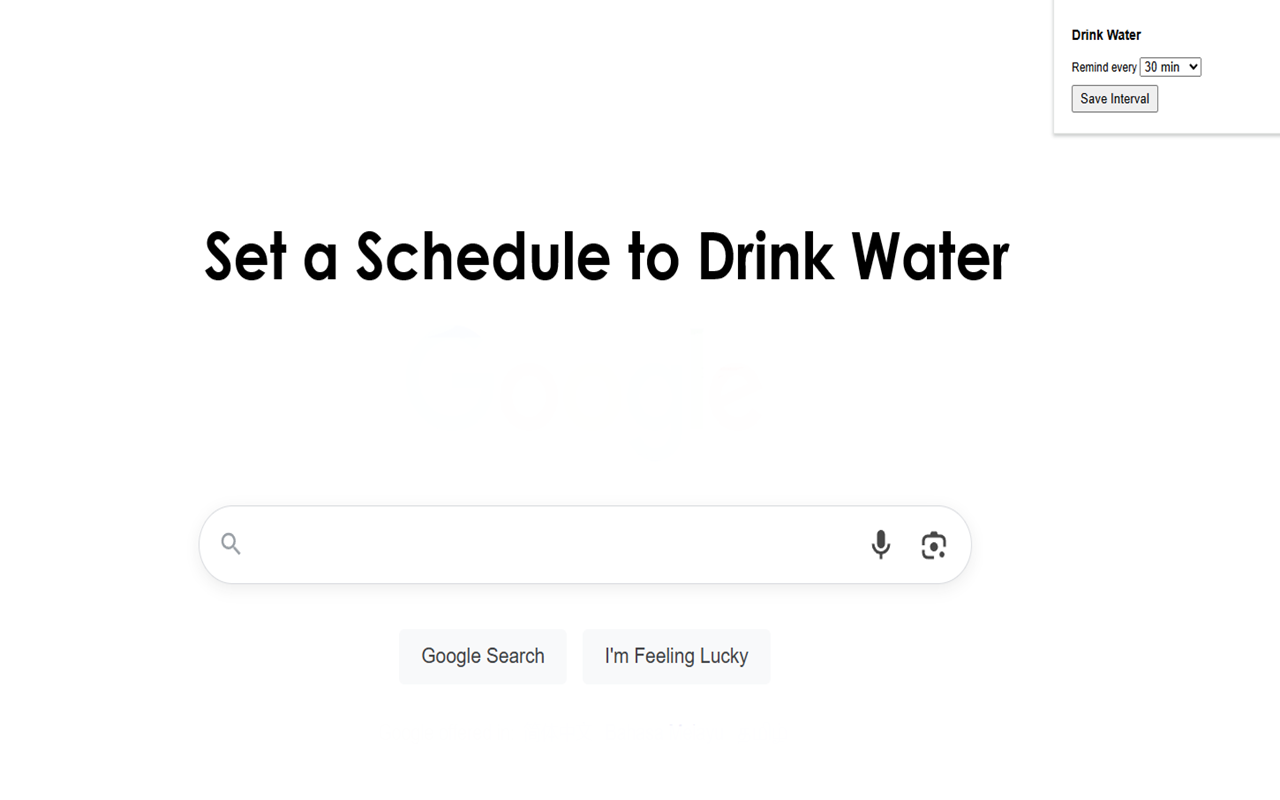Screen dimensions: 1280x800
Task: Open Google Lens image search icon
Action: pyautogui.click(x=933, y=545)
